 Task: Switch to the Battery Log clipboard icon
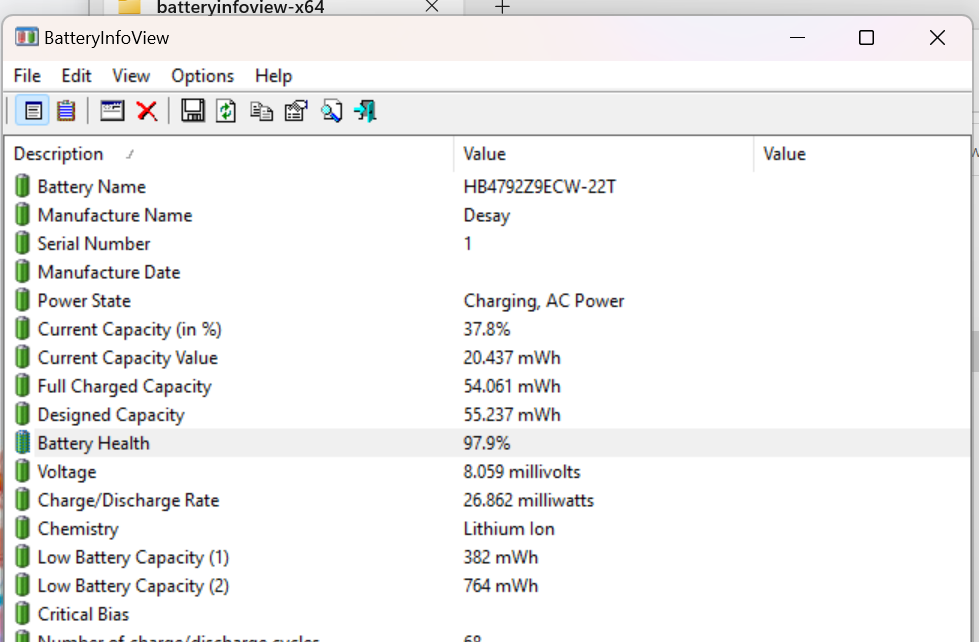click(x=66, y=111)
